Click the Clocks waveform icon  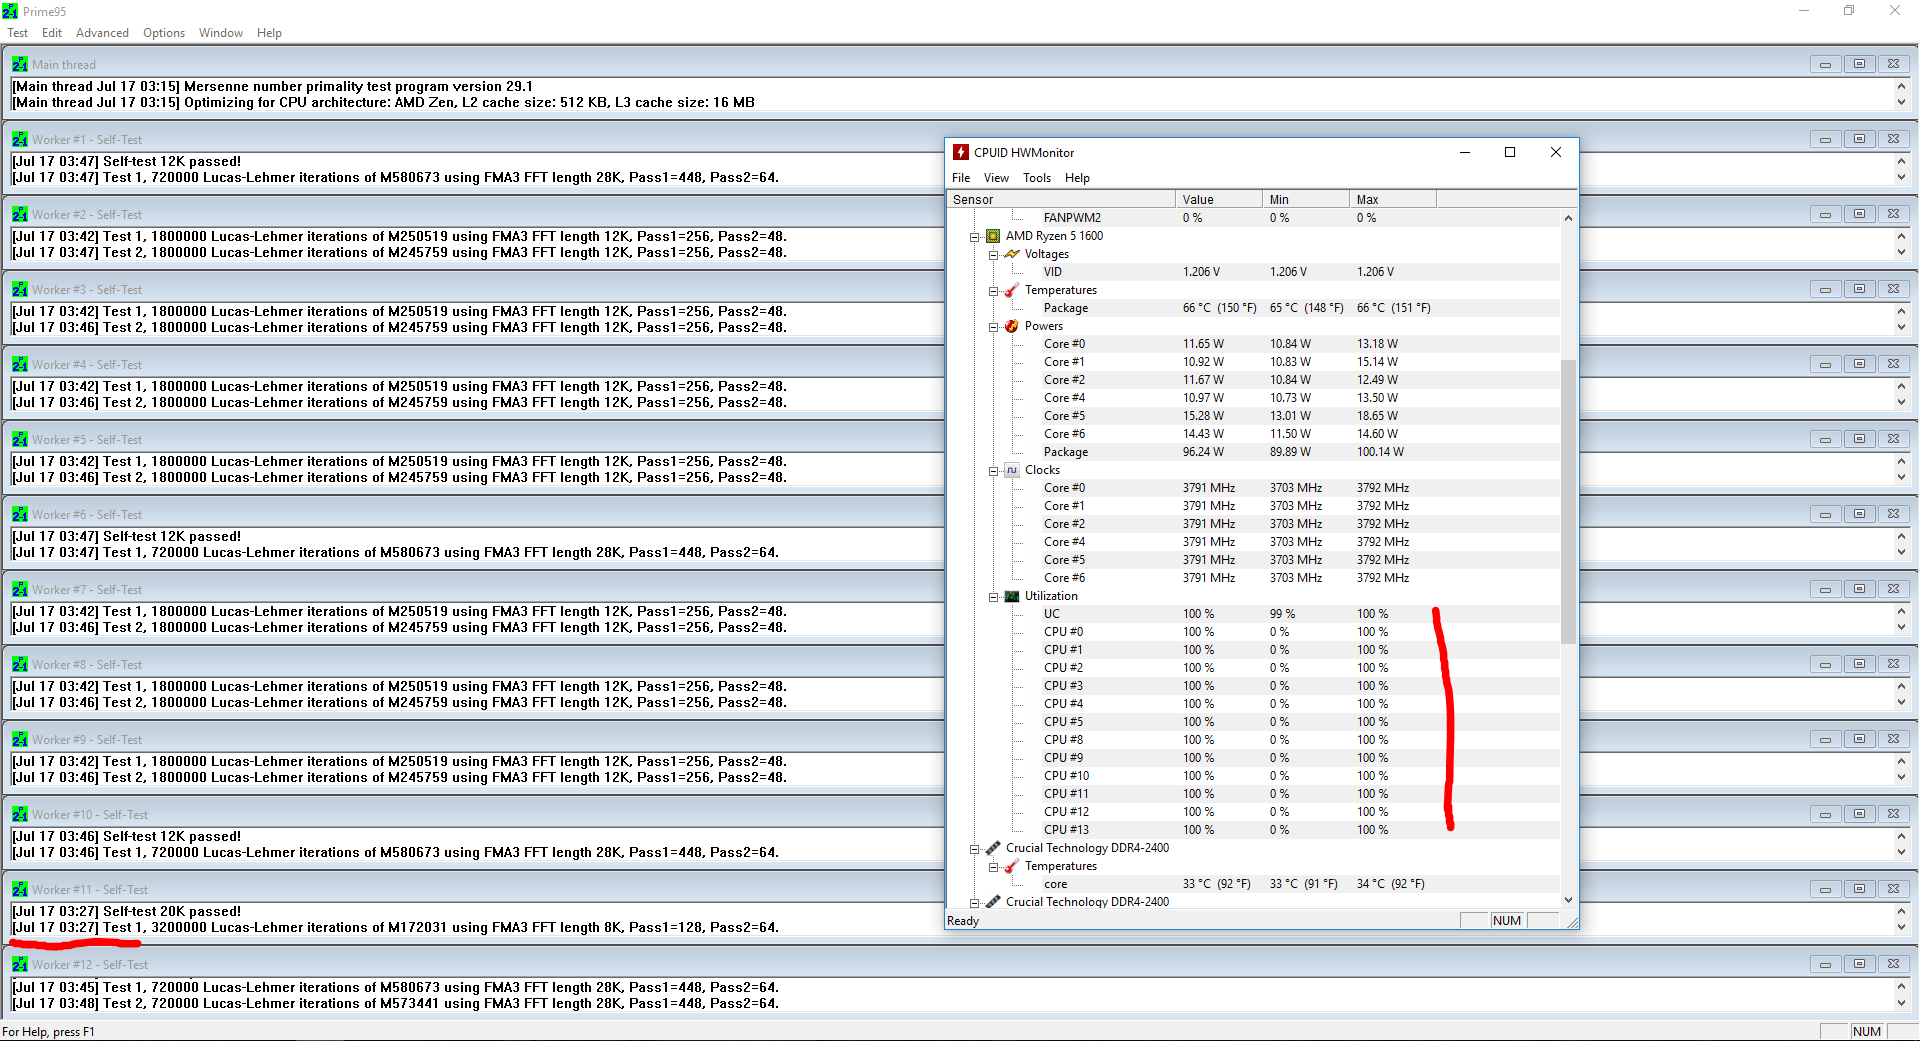[1012, 470]
